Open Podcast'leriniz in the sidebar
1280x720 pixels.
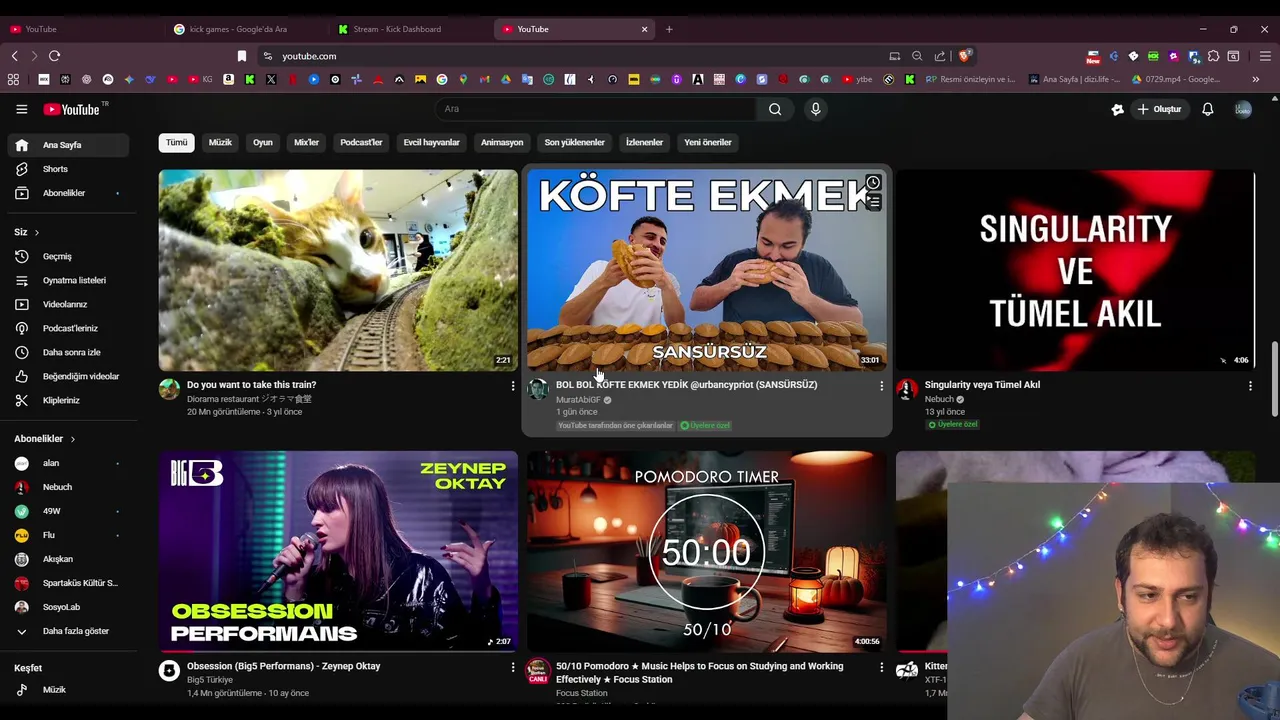tap(68, 328)
